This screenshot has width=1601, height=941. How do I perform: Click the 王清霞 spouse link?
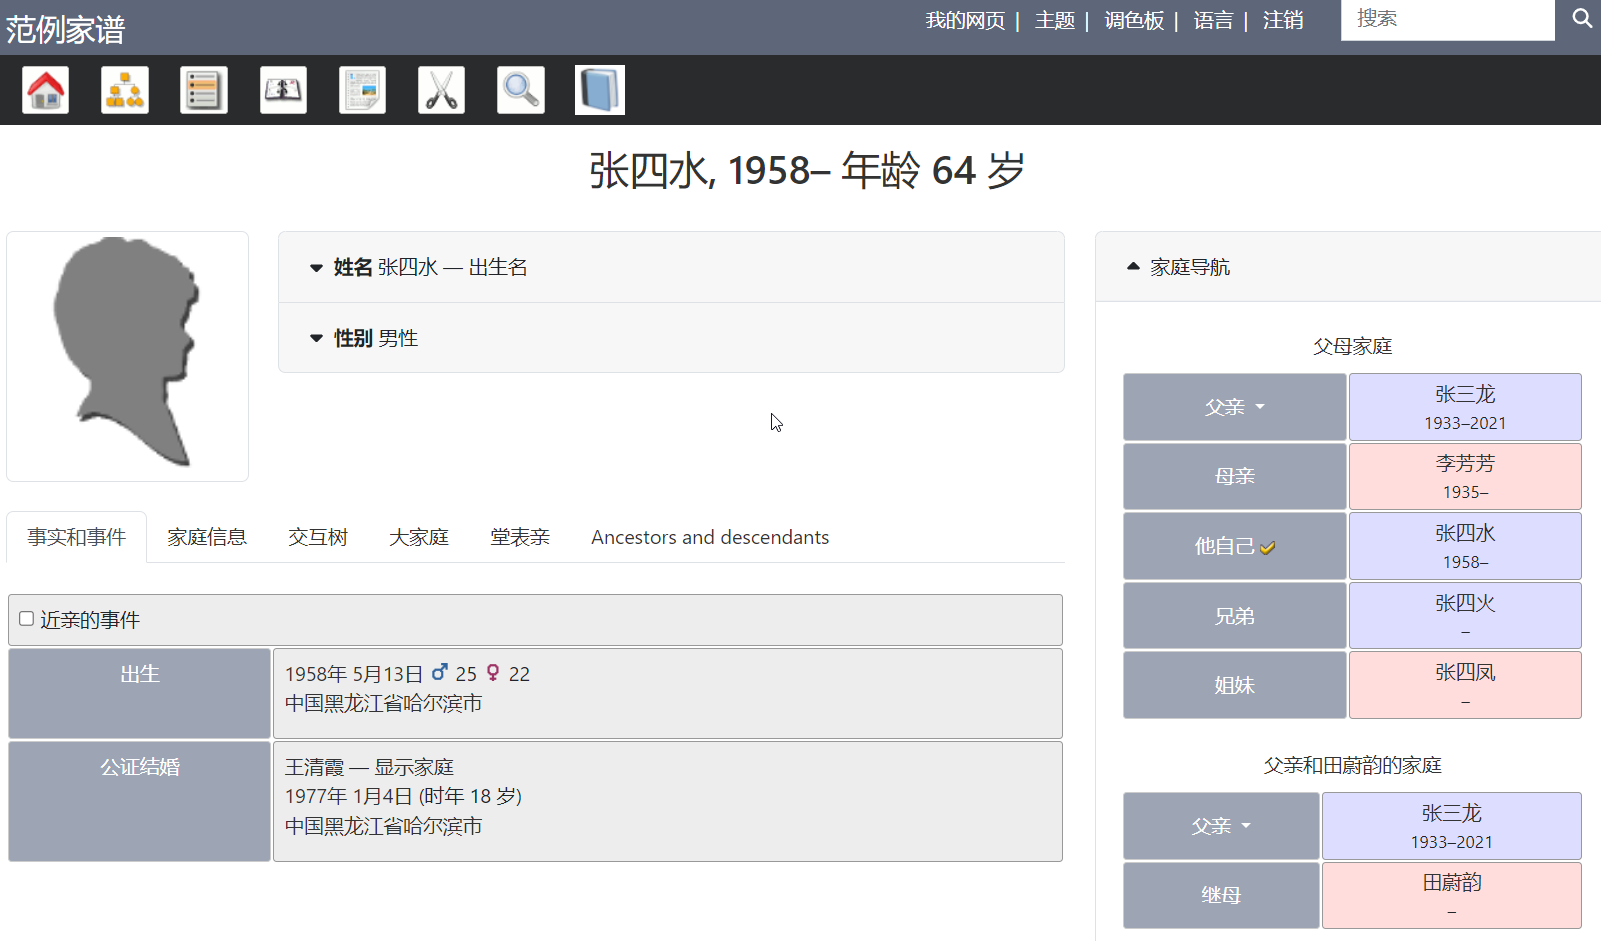314,767
